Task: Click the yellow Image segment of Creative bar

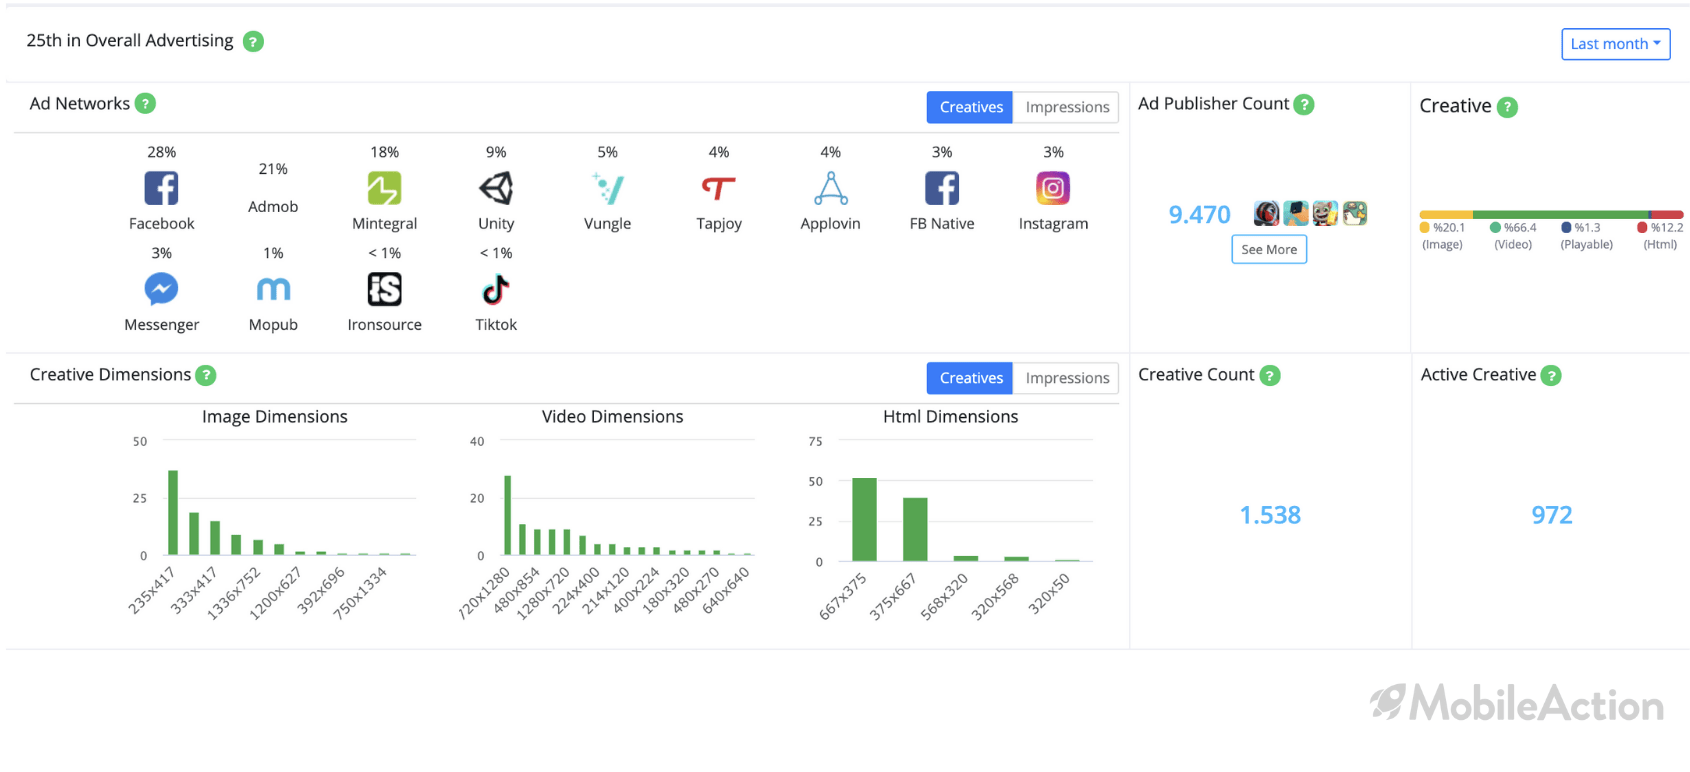Action: [x=1446, y=215]
